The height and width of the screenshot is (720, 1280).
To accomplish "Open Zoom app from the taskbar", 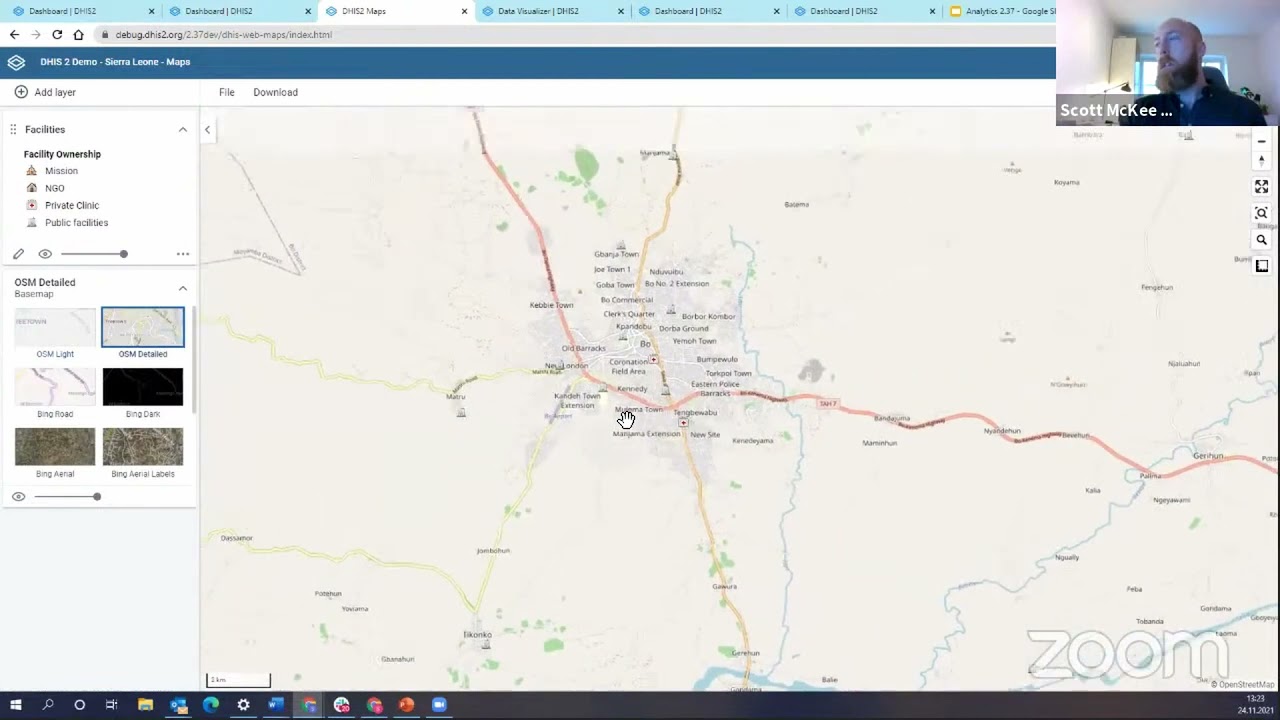I will (x=439, y=705).
